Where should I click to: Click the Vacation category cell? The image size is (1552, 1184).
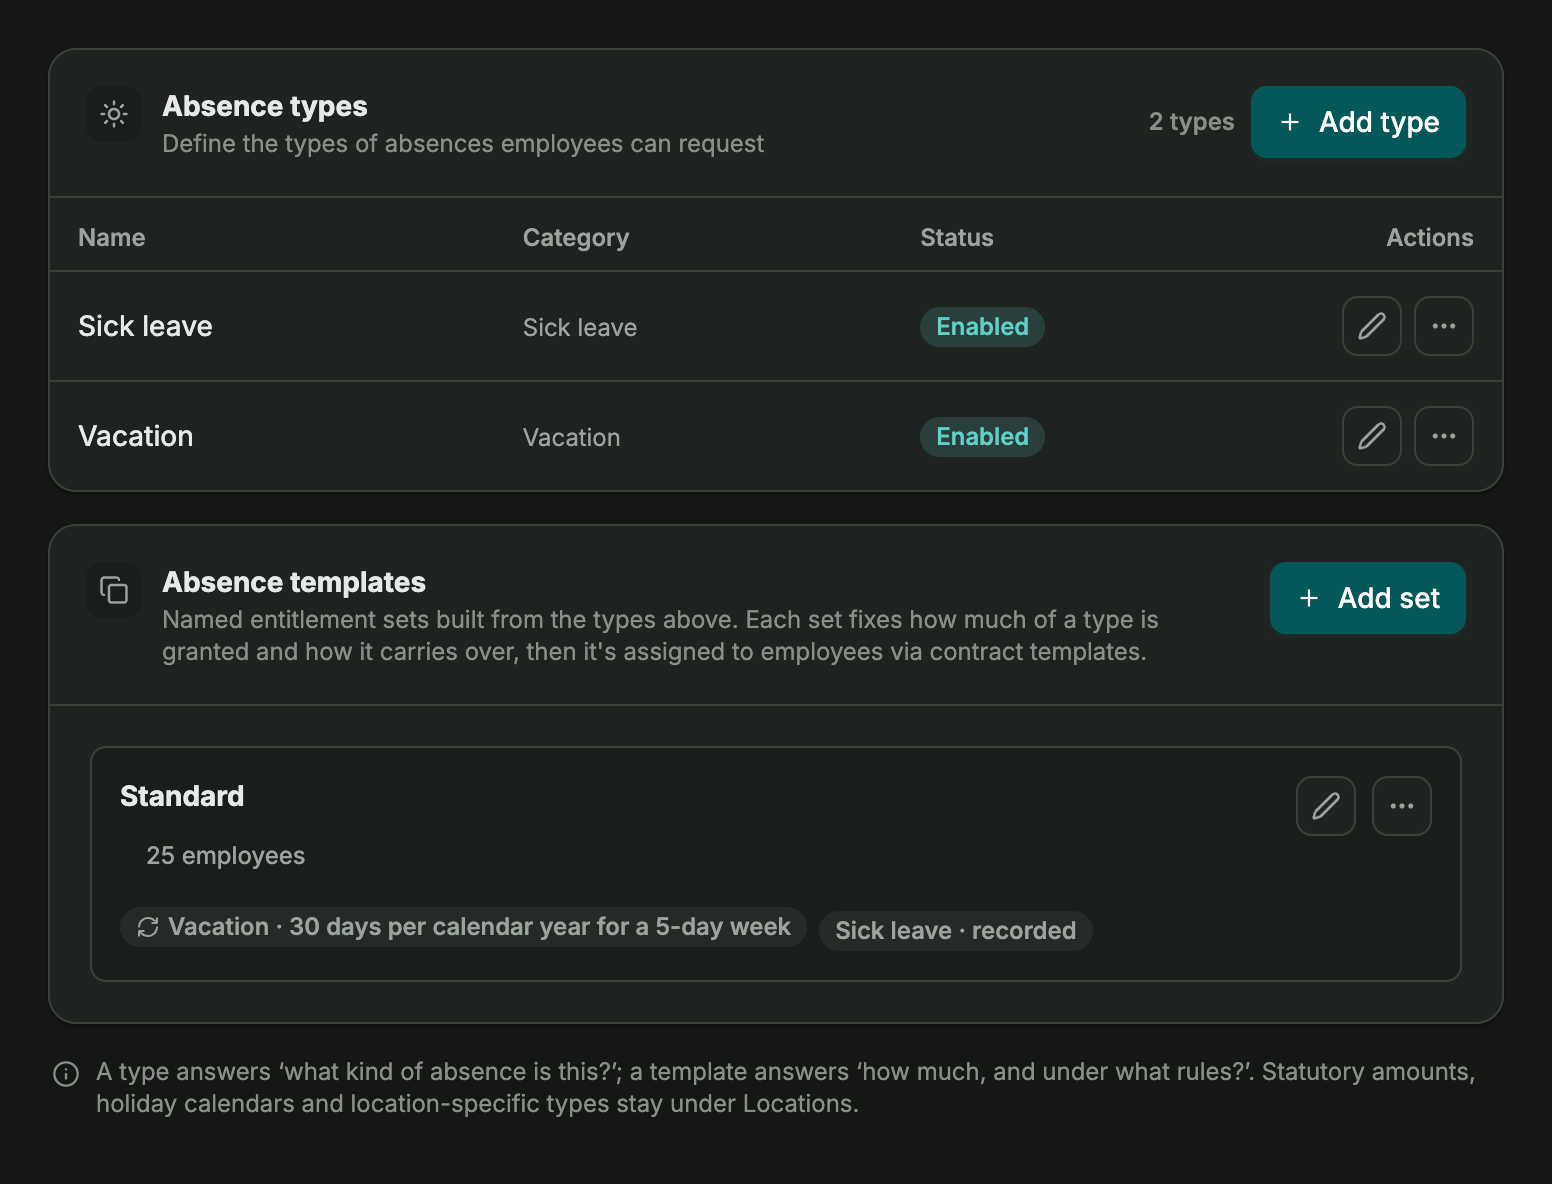tap(572, 437)
